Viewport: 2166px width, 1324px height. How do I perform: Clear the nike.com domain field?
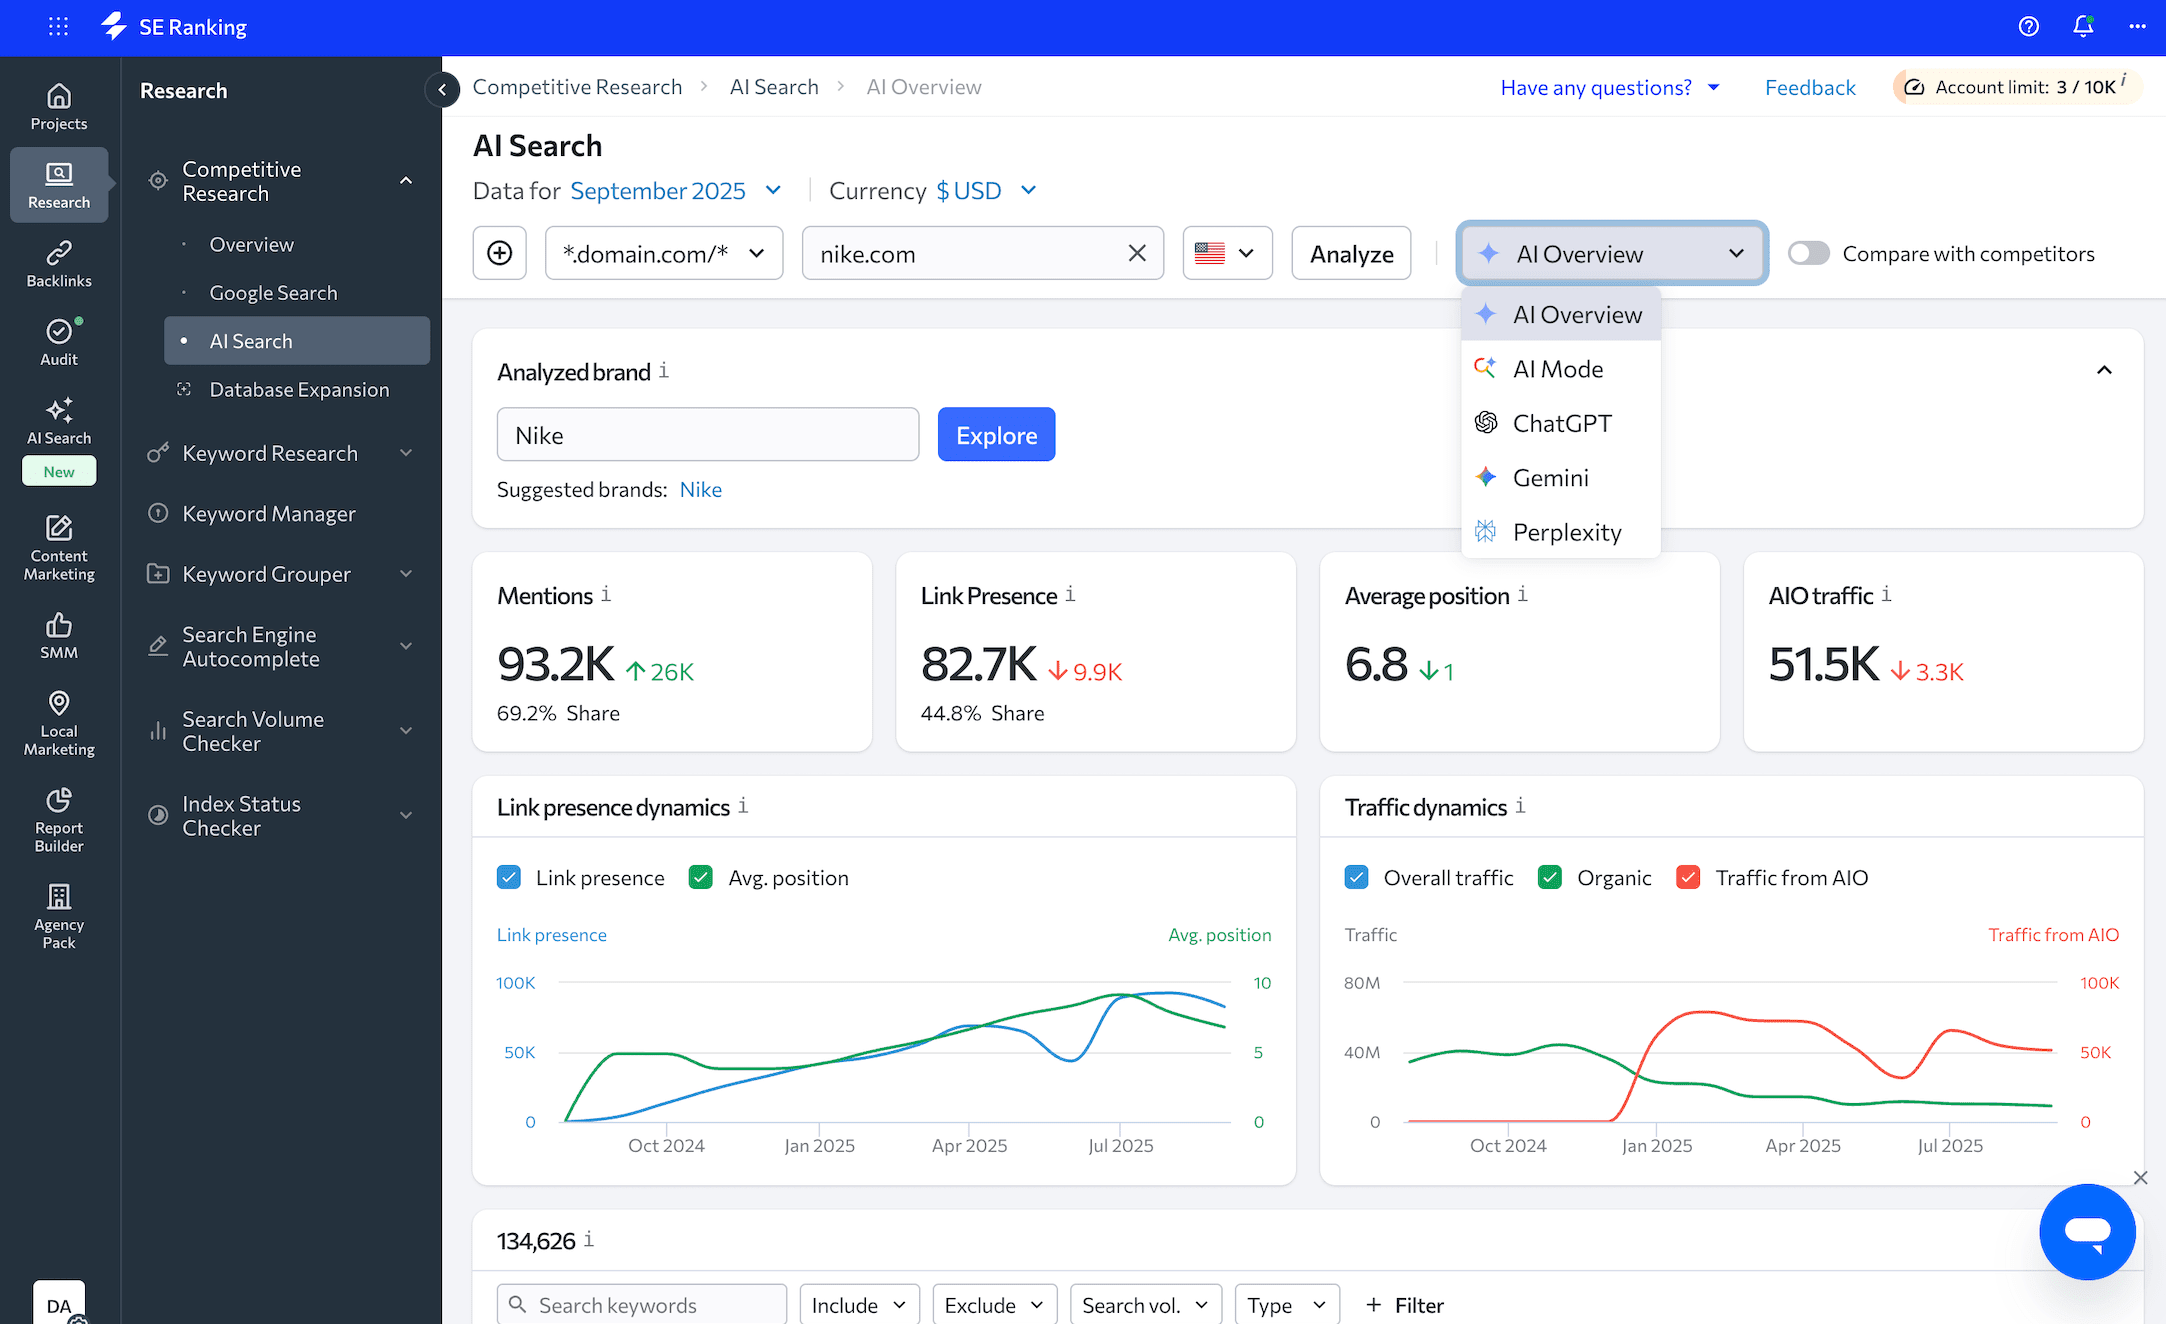pos(1137,253)
